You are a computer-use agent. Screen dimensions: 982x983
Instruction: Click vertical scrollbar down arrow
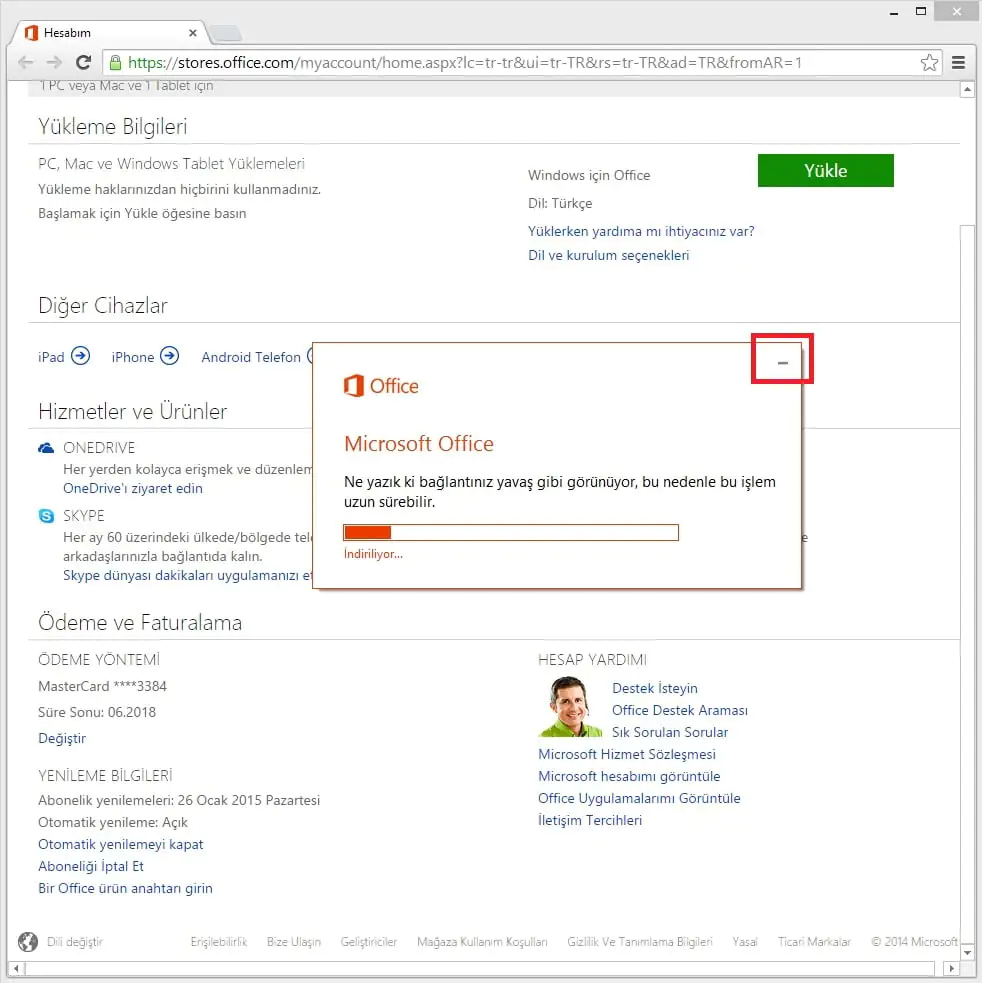[967, 952]
